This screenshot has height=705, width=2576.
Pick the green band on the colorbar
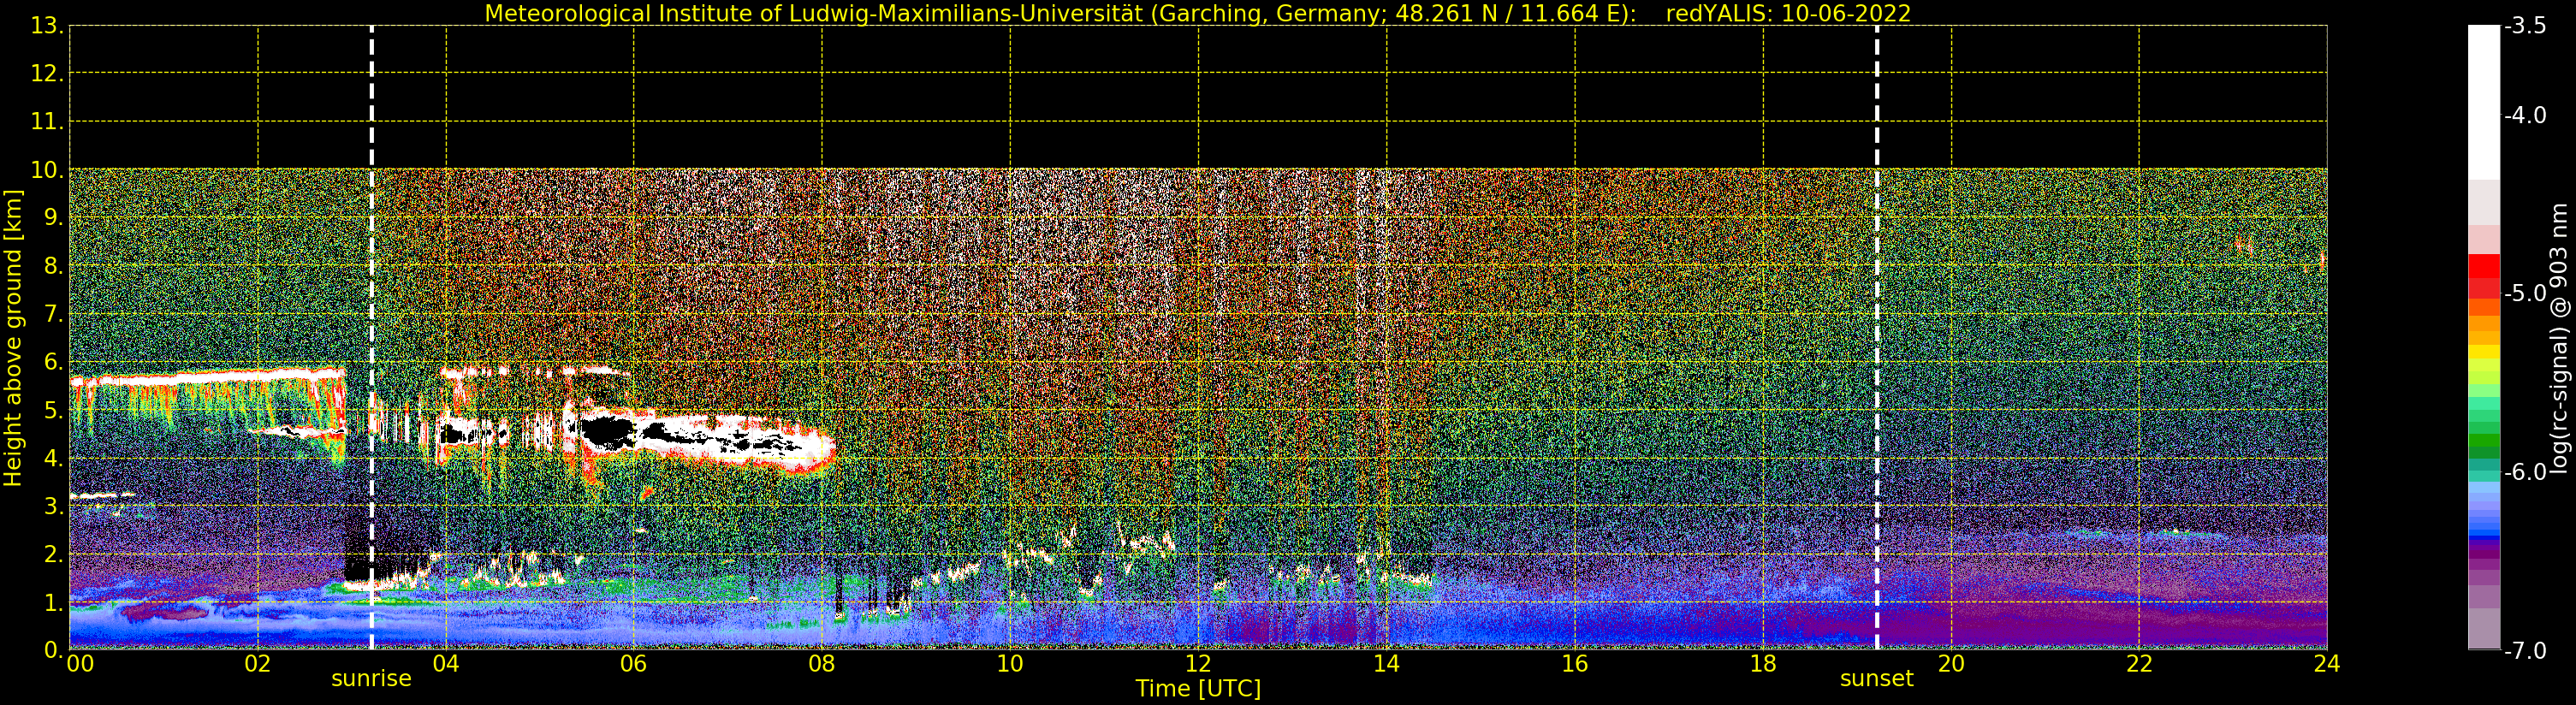2484,440
